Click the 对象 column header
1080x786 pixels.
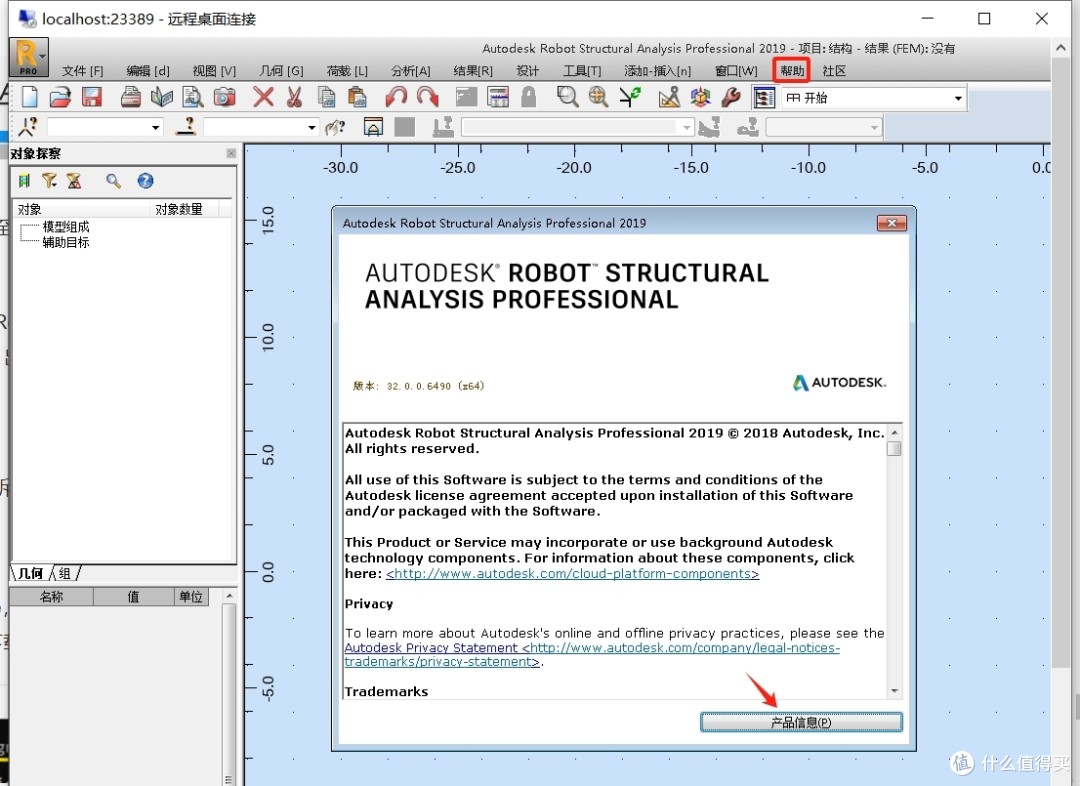(x=81, y=209)
